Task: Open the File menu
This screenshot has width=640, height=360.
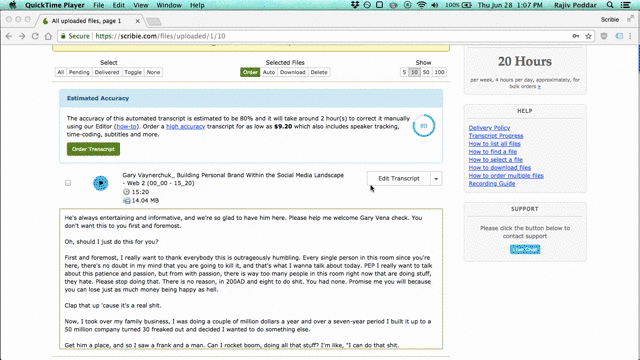Action: pos(98,5)
